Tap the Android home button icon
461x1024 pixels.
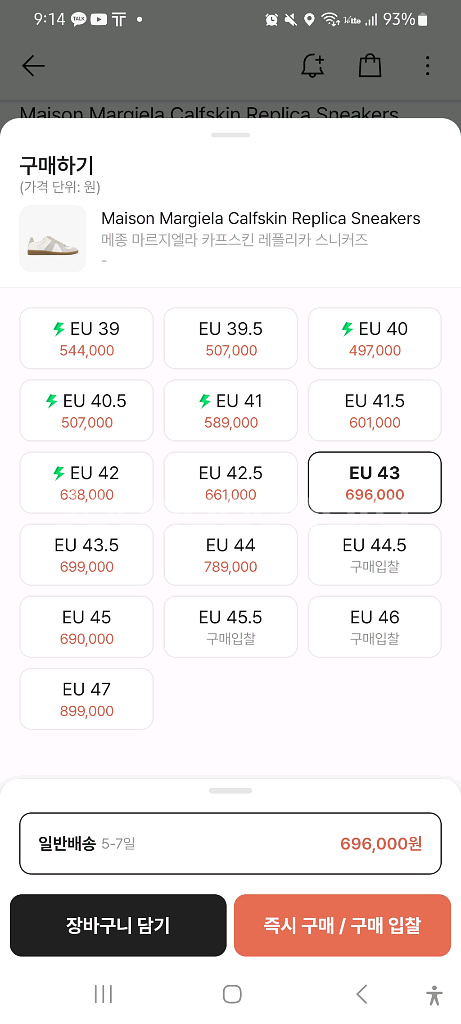coord(232,994)
